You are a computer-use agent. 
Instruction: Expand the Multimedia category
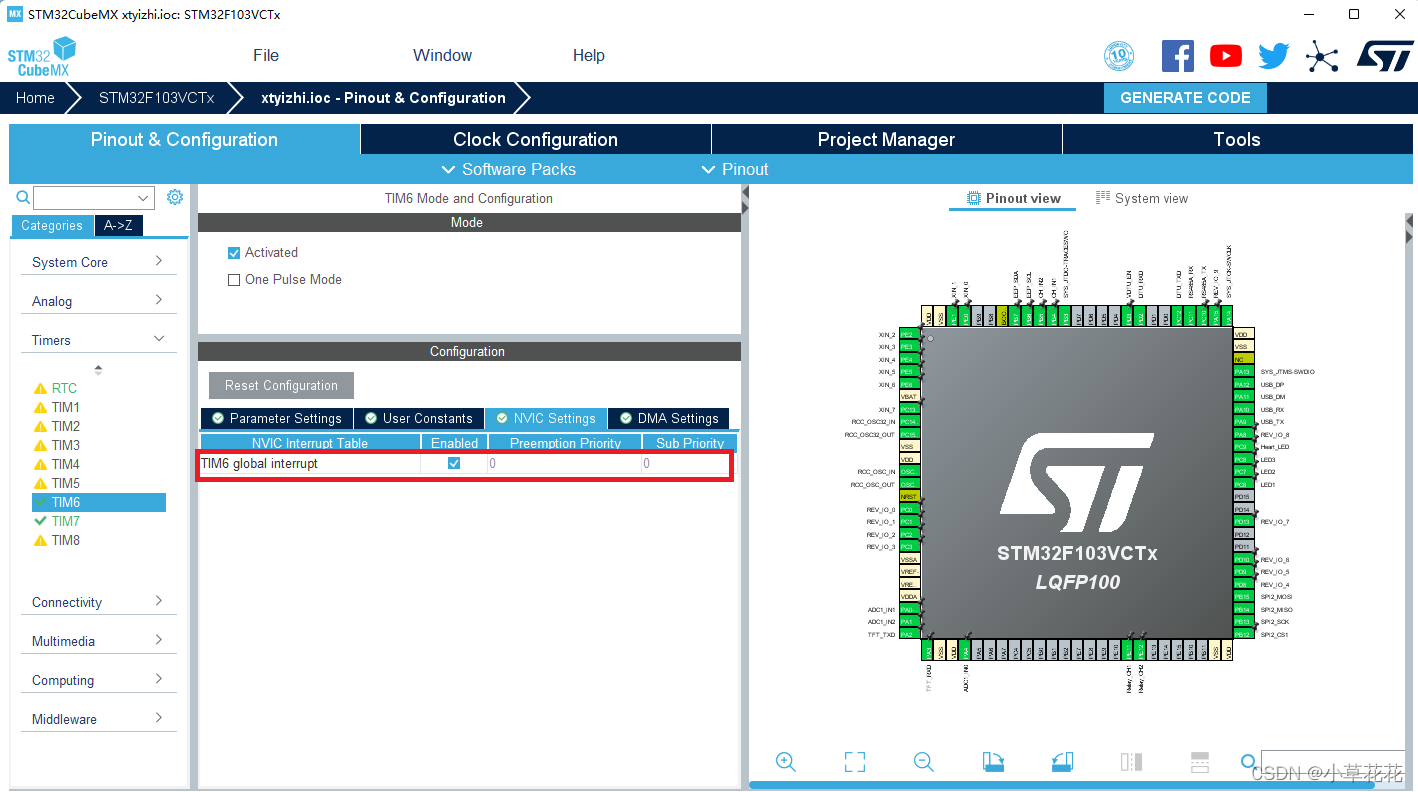pos(98,641)
